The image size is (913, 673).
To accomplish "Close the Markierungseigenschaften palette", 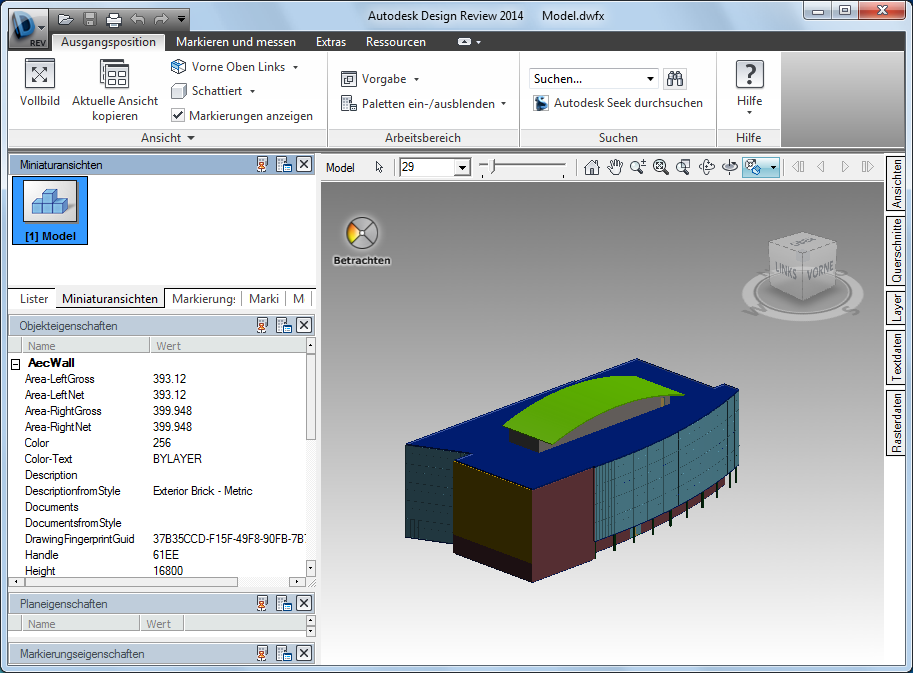I will (304, 653).
